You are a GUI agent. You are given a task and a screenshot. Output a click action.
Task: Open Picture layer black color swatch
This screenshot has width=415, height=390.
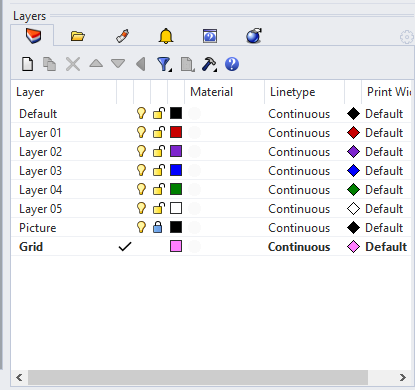tap(176, 227)
